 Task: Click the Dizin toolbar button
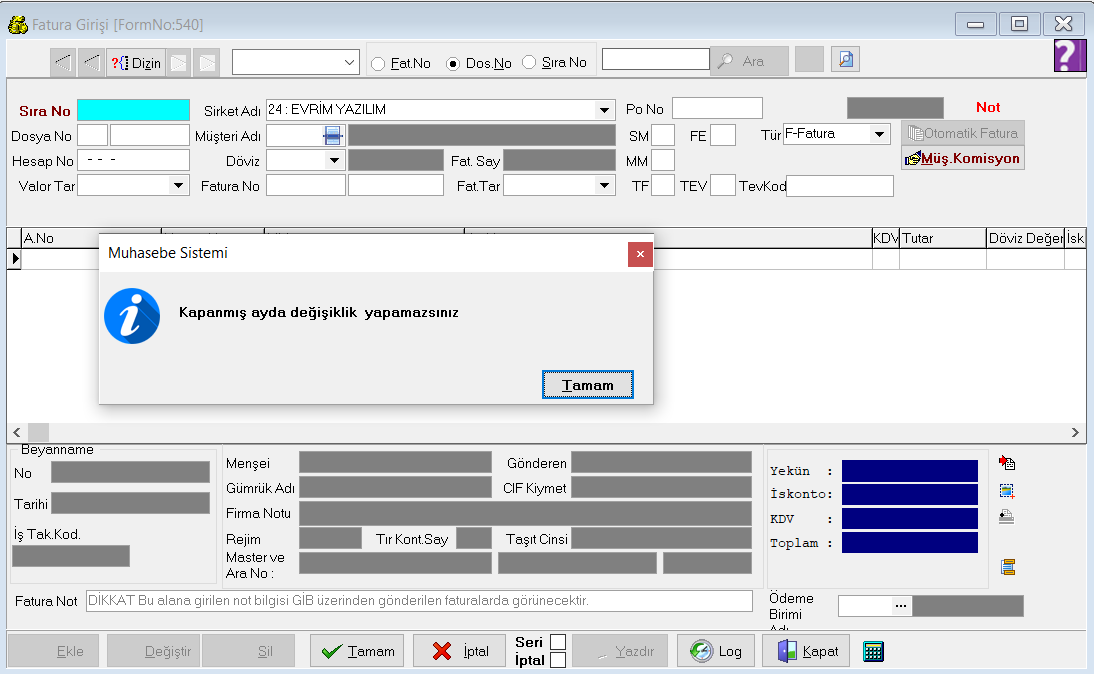[x=137, y=63]
